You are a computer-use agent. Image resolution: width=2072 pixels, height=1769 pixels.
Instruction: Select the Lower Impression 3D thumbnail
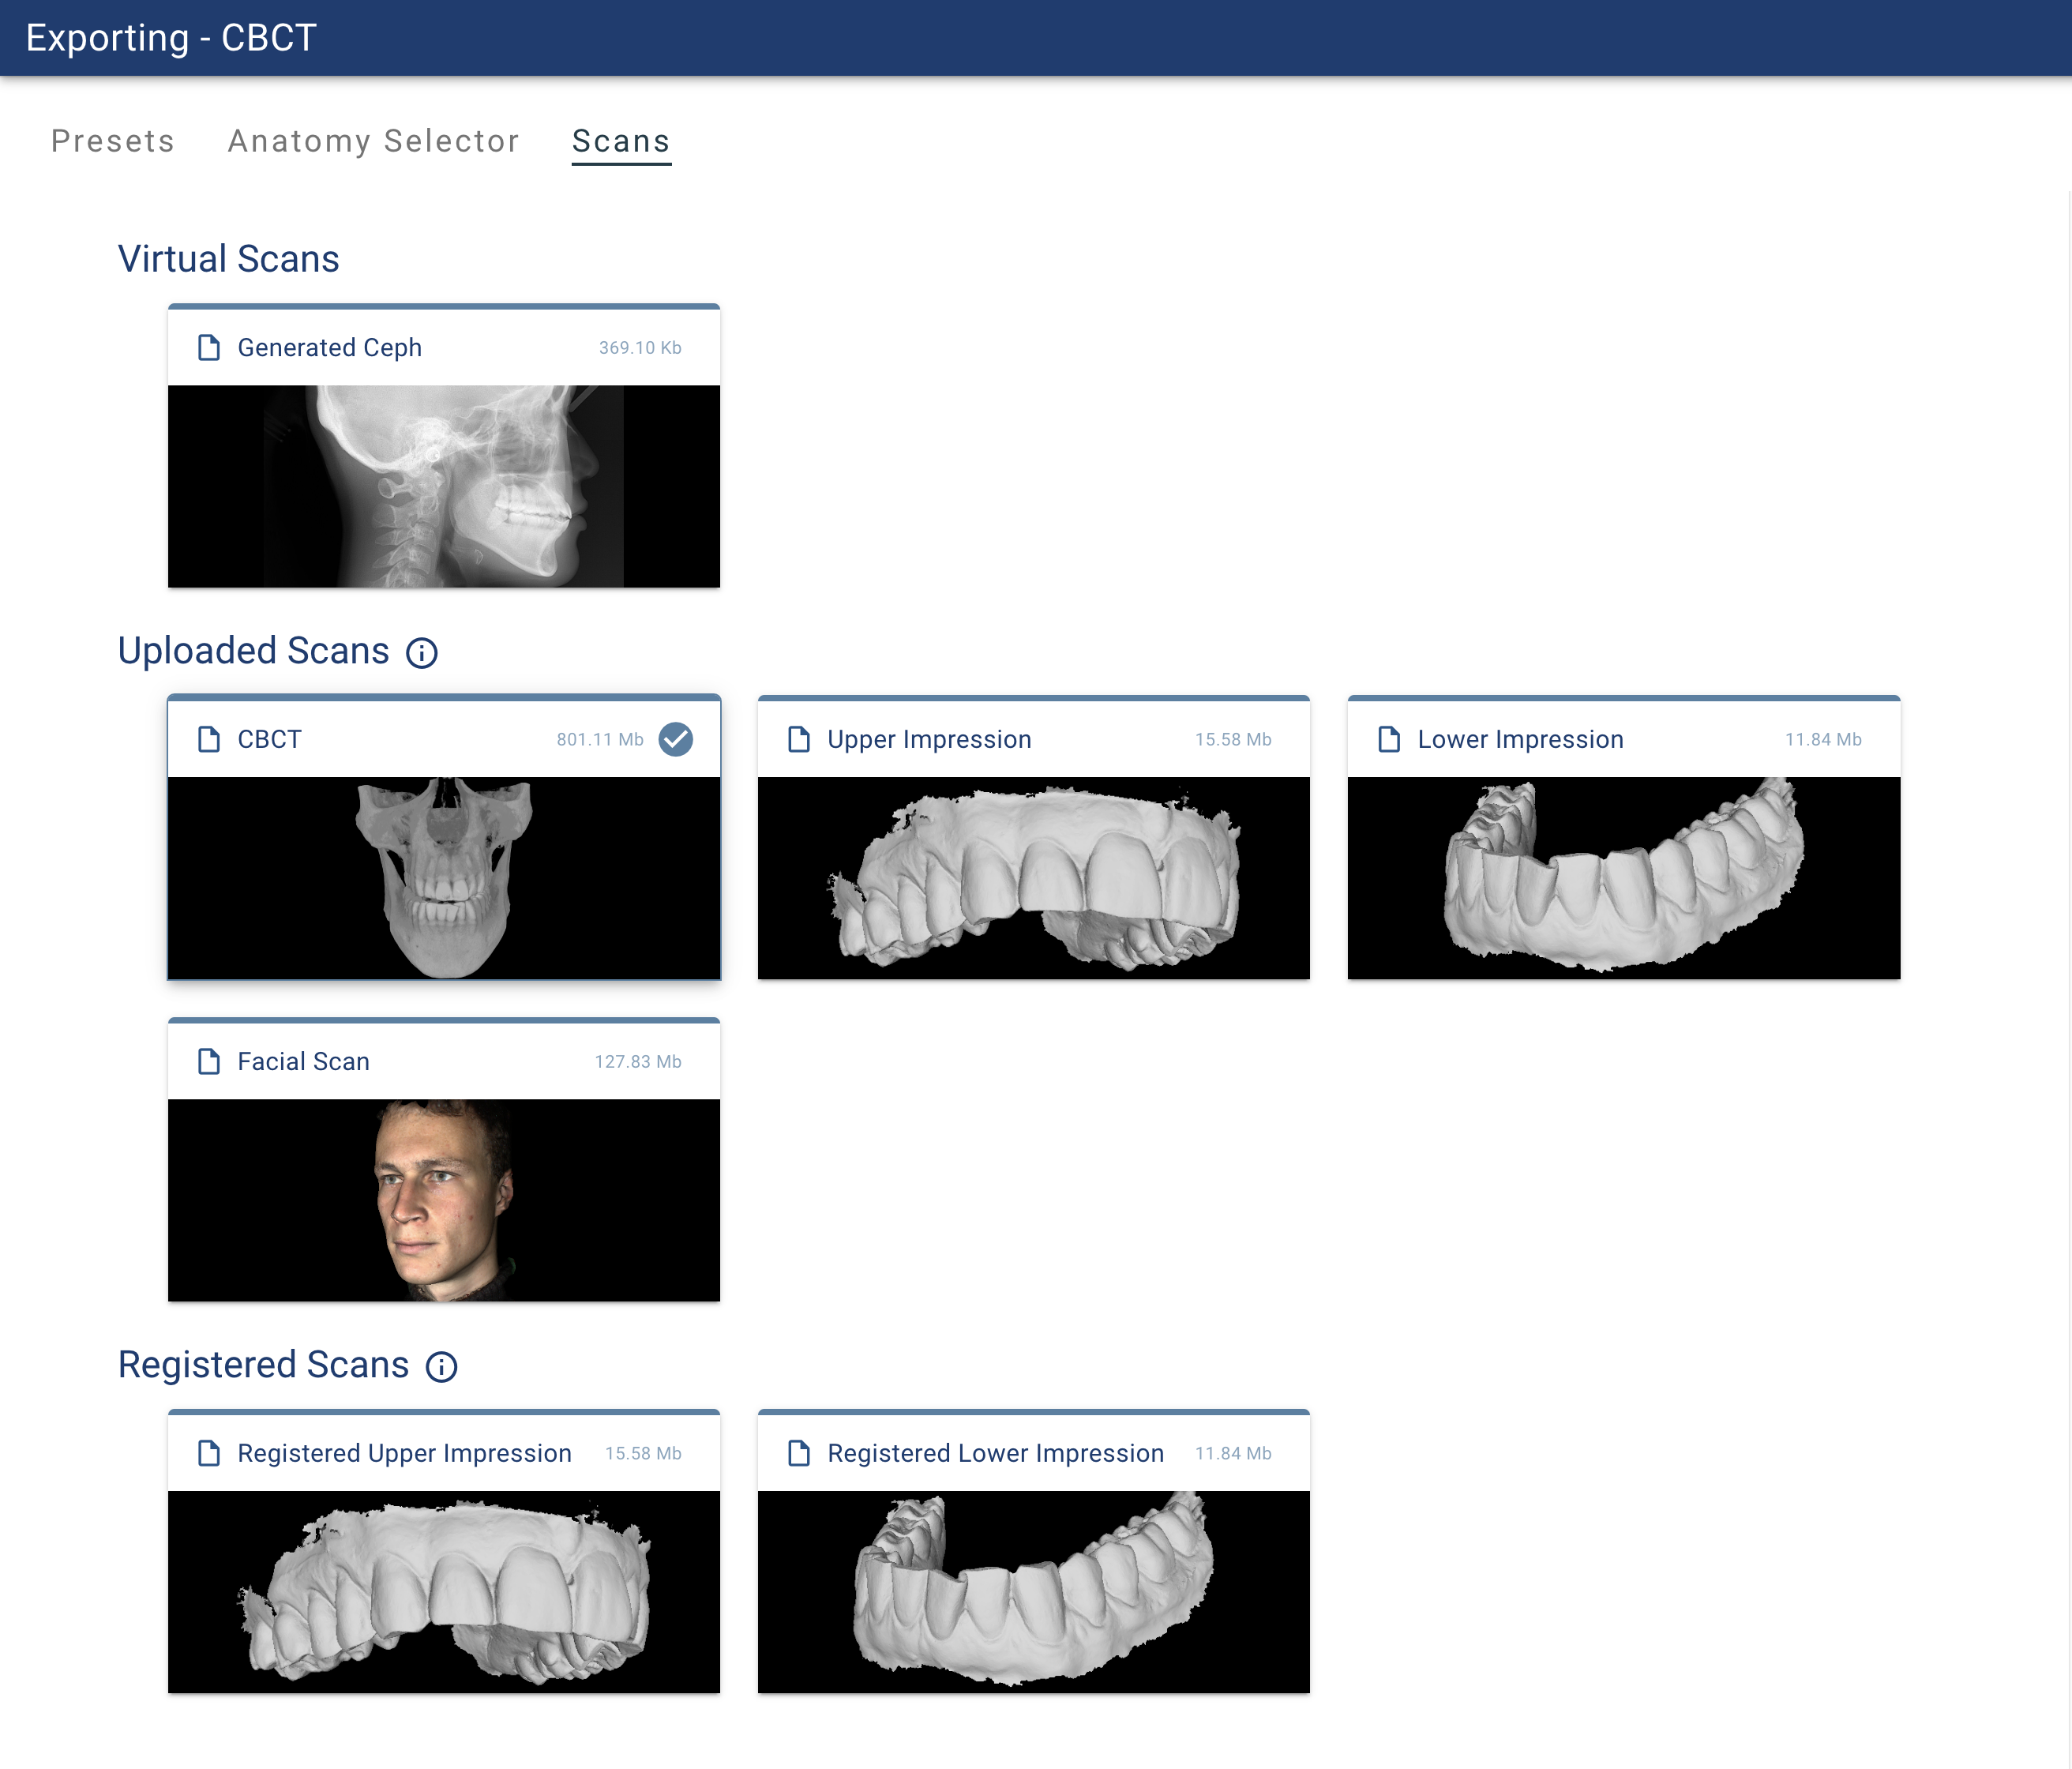1624,878
